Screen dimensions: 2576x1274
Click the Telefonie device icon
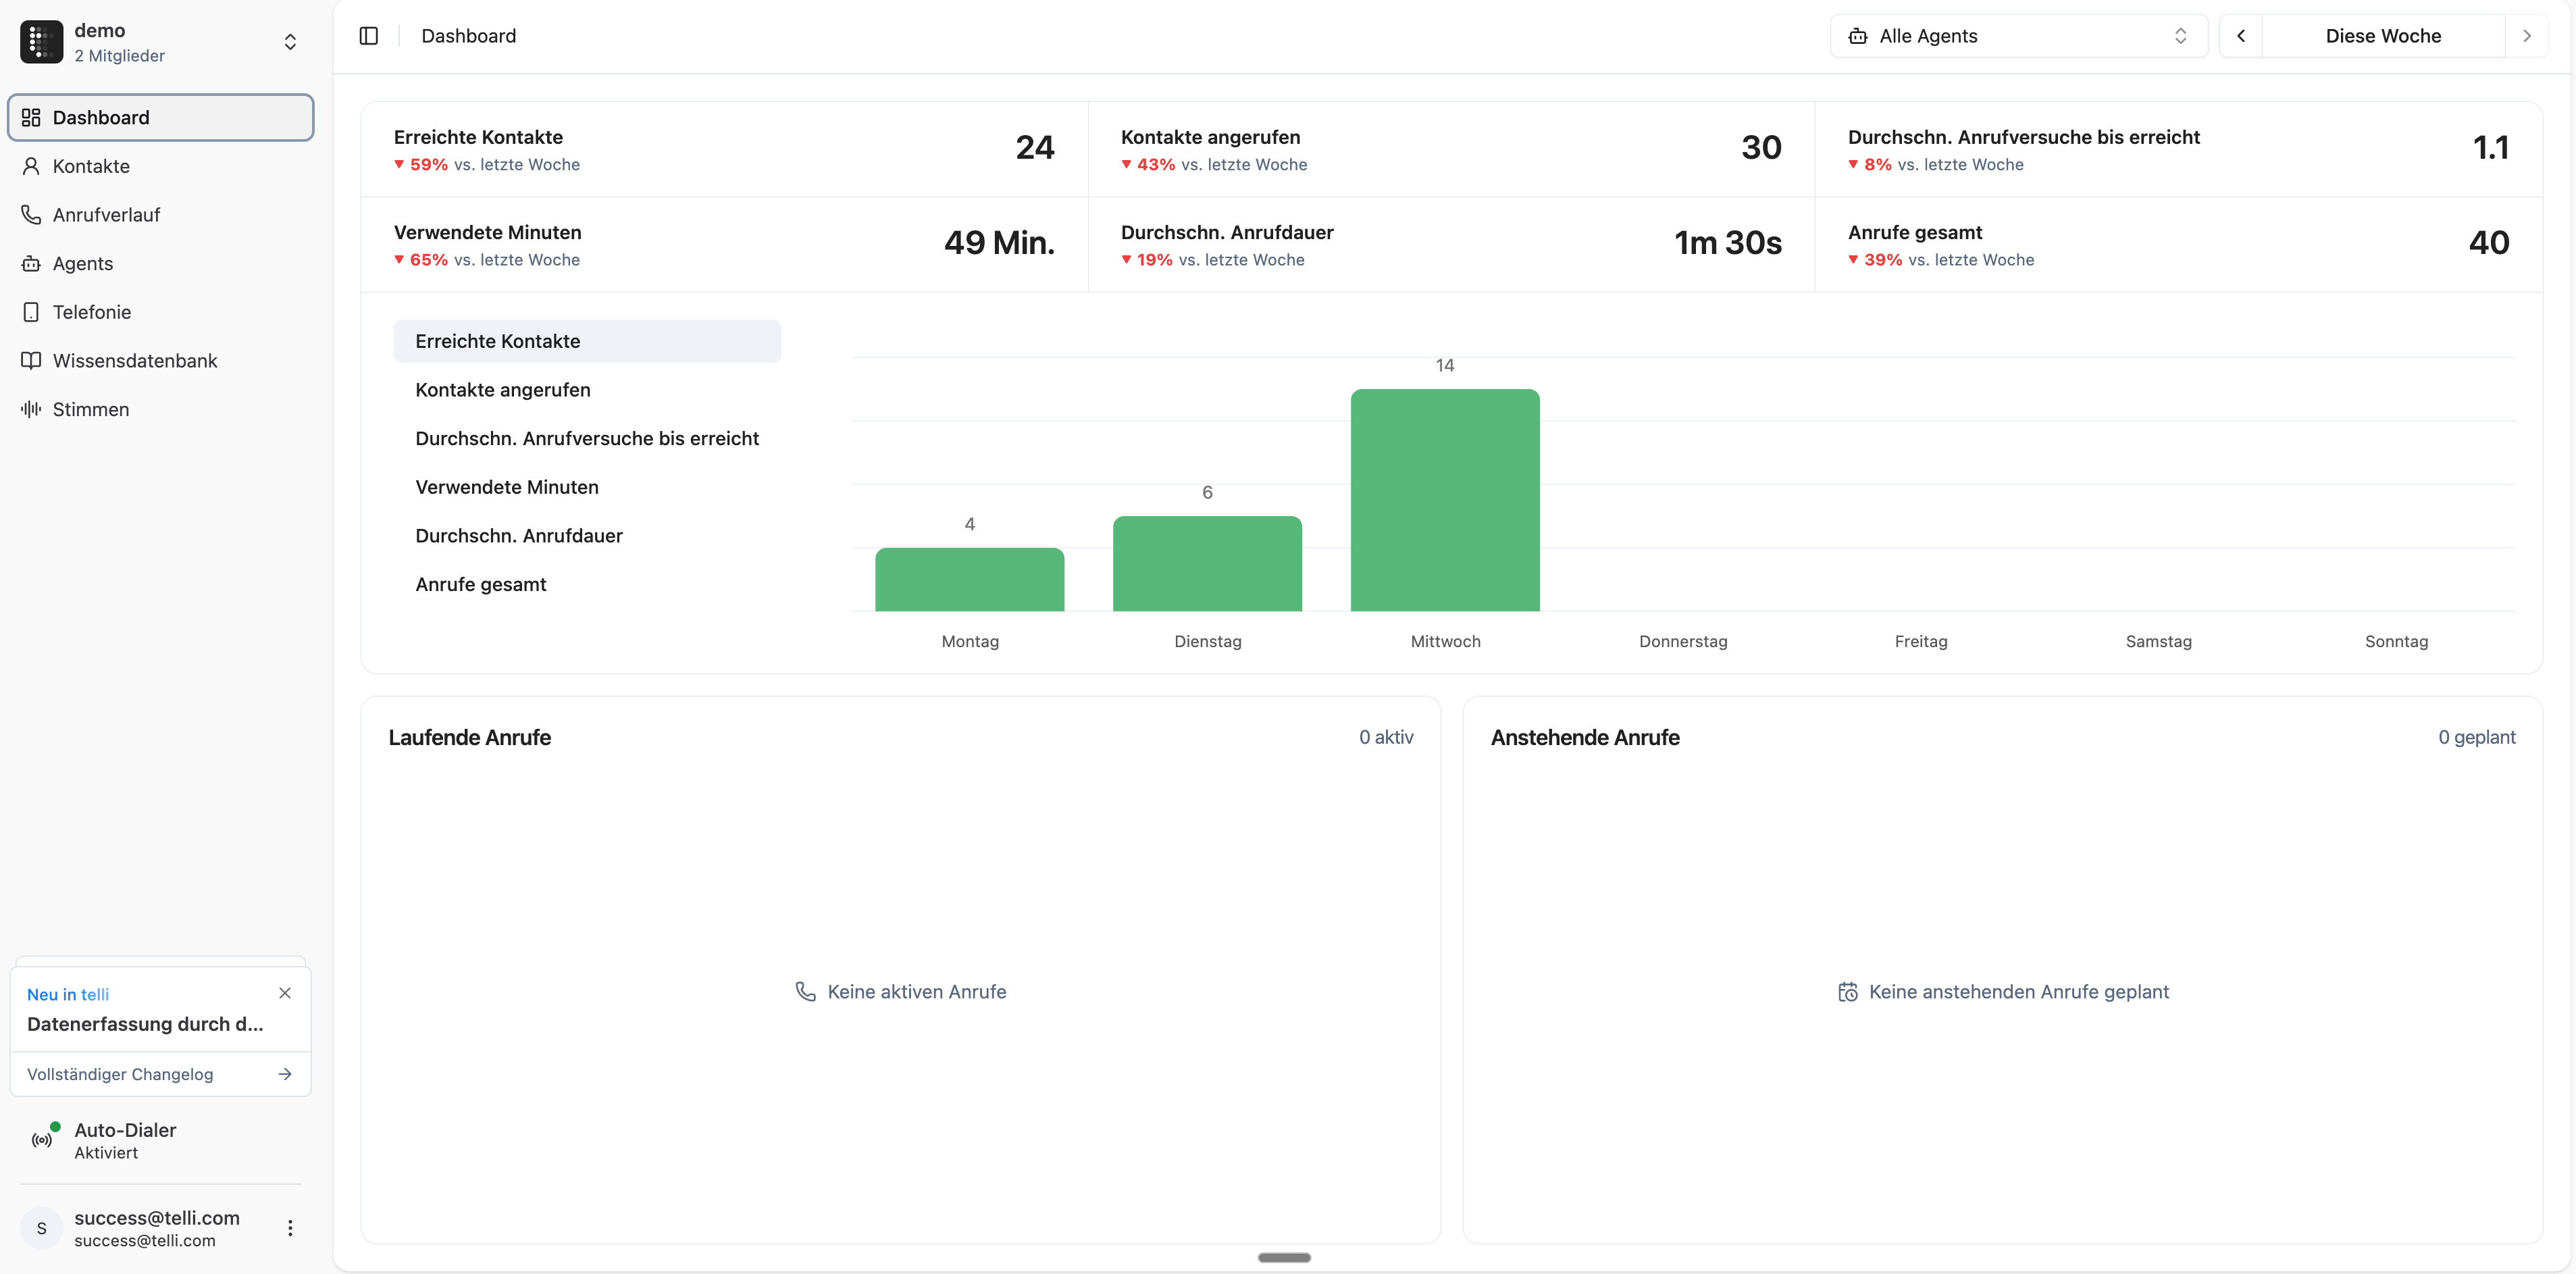point(31,312)
